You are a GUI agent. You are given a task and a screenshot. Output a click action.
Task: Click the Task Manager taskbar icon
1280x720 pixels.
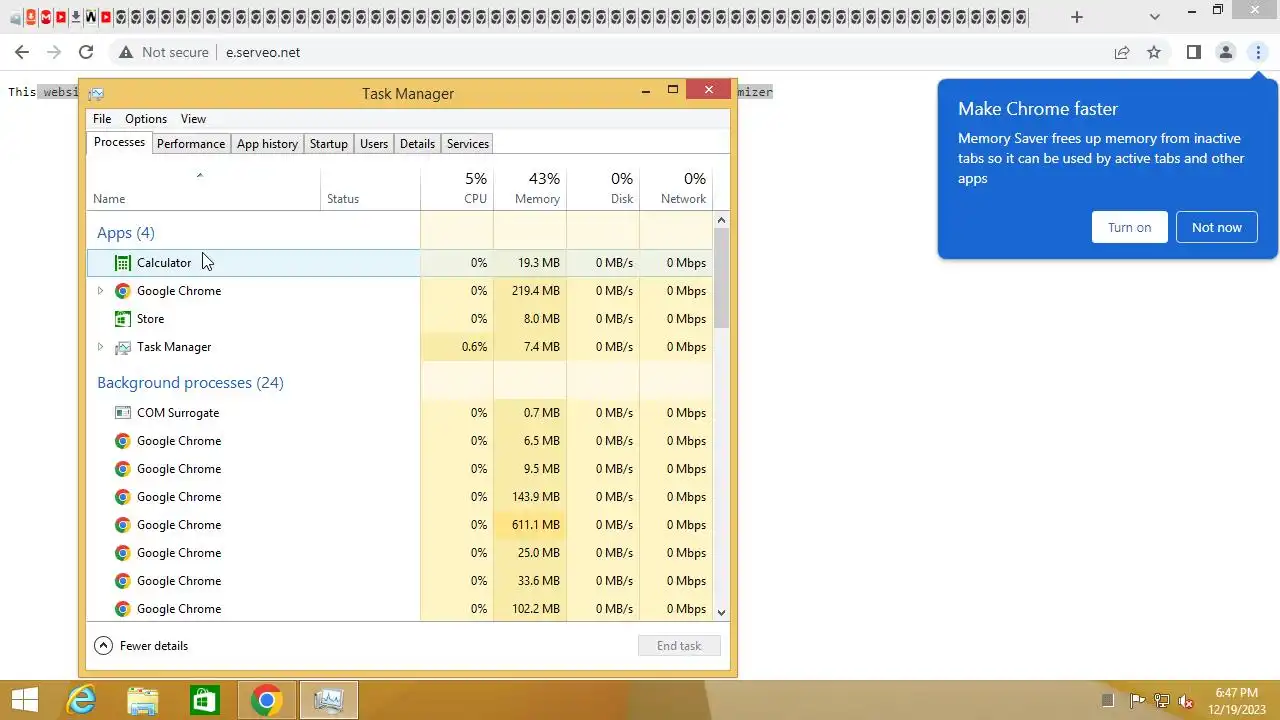pyautogui.click(x=328, y=700)
